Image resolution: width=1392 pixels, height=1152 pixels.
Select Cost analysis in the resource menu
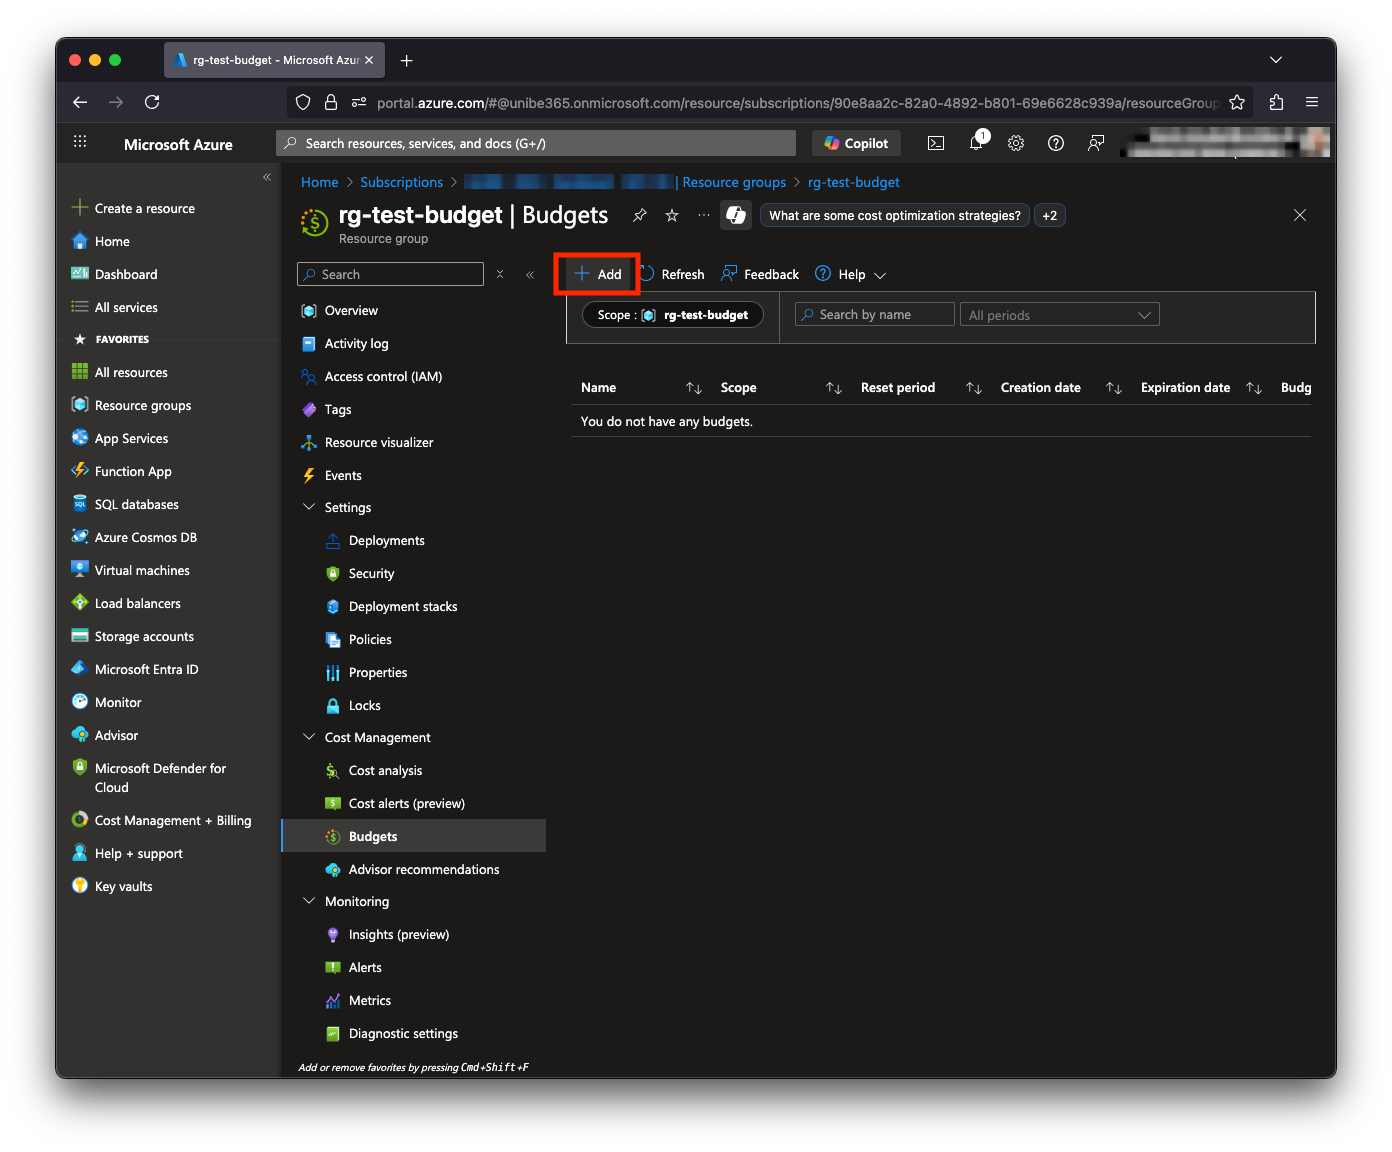tap(385, 770)
